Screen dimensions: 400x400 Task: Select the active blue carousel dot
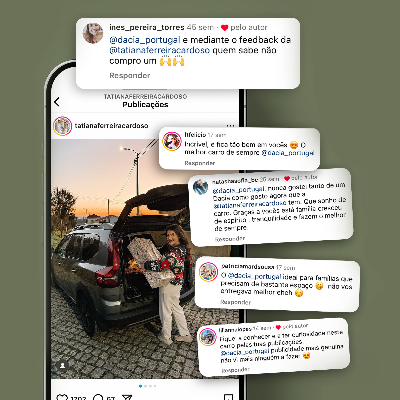[140, 386]
